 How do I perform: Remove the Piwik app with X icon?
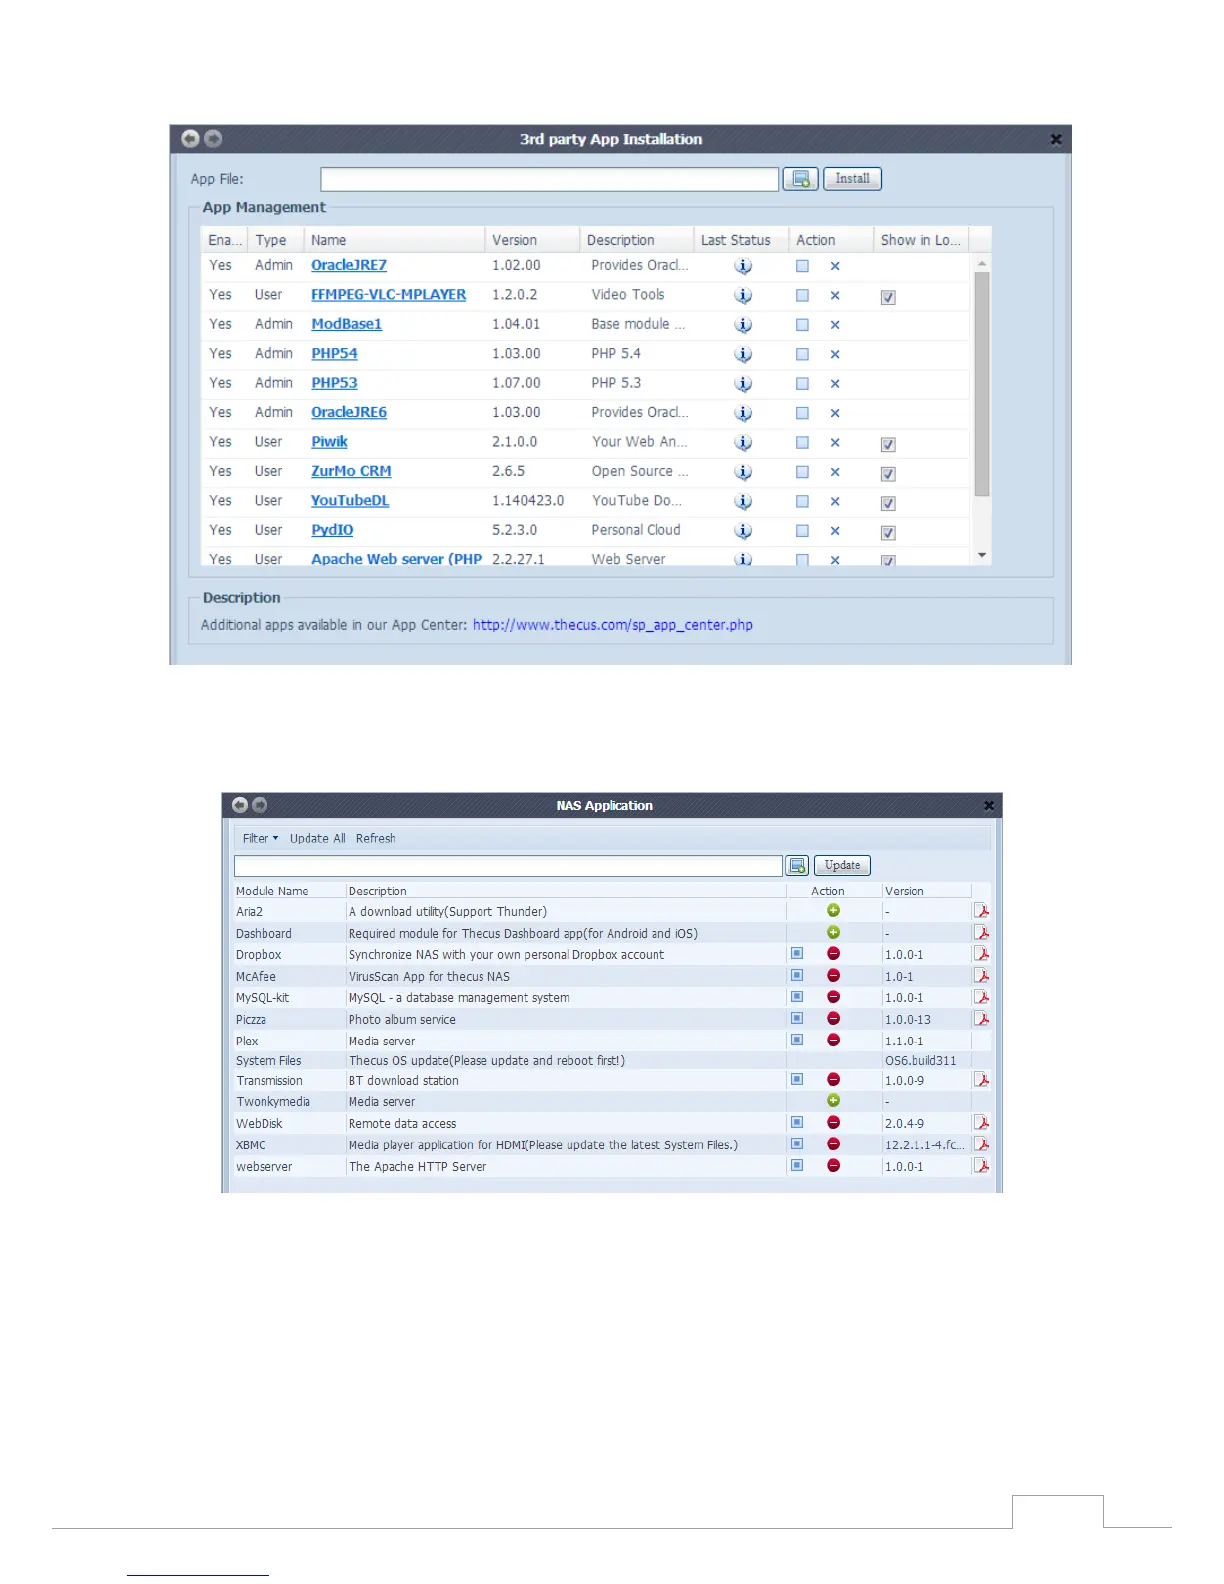coord(835,443)
